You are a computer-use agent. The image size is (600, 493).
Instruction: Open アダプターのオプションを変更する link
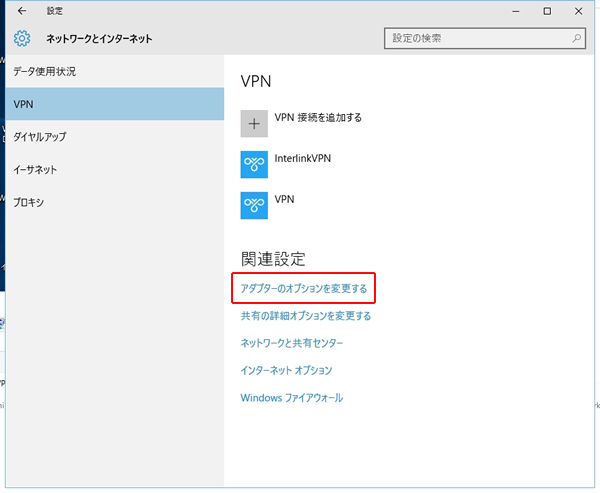point(304,289)
